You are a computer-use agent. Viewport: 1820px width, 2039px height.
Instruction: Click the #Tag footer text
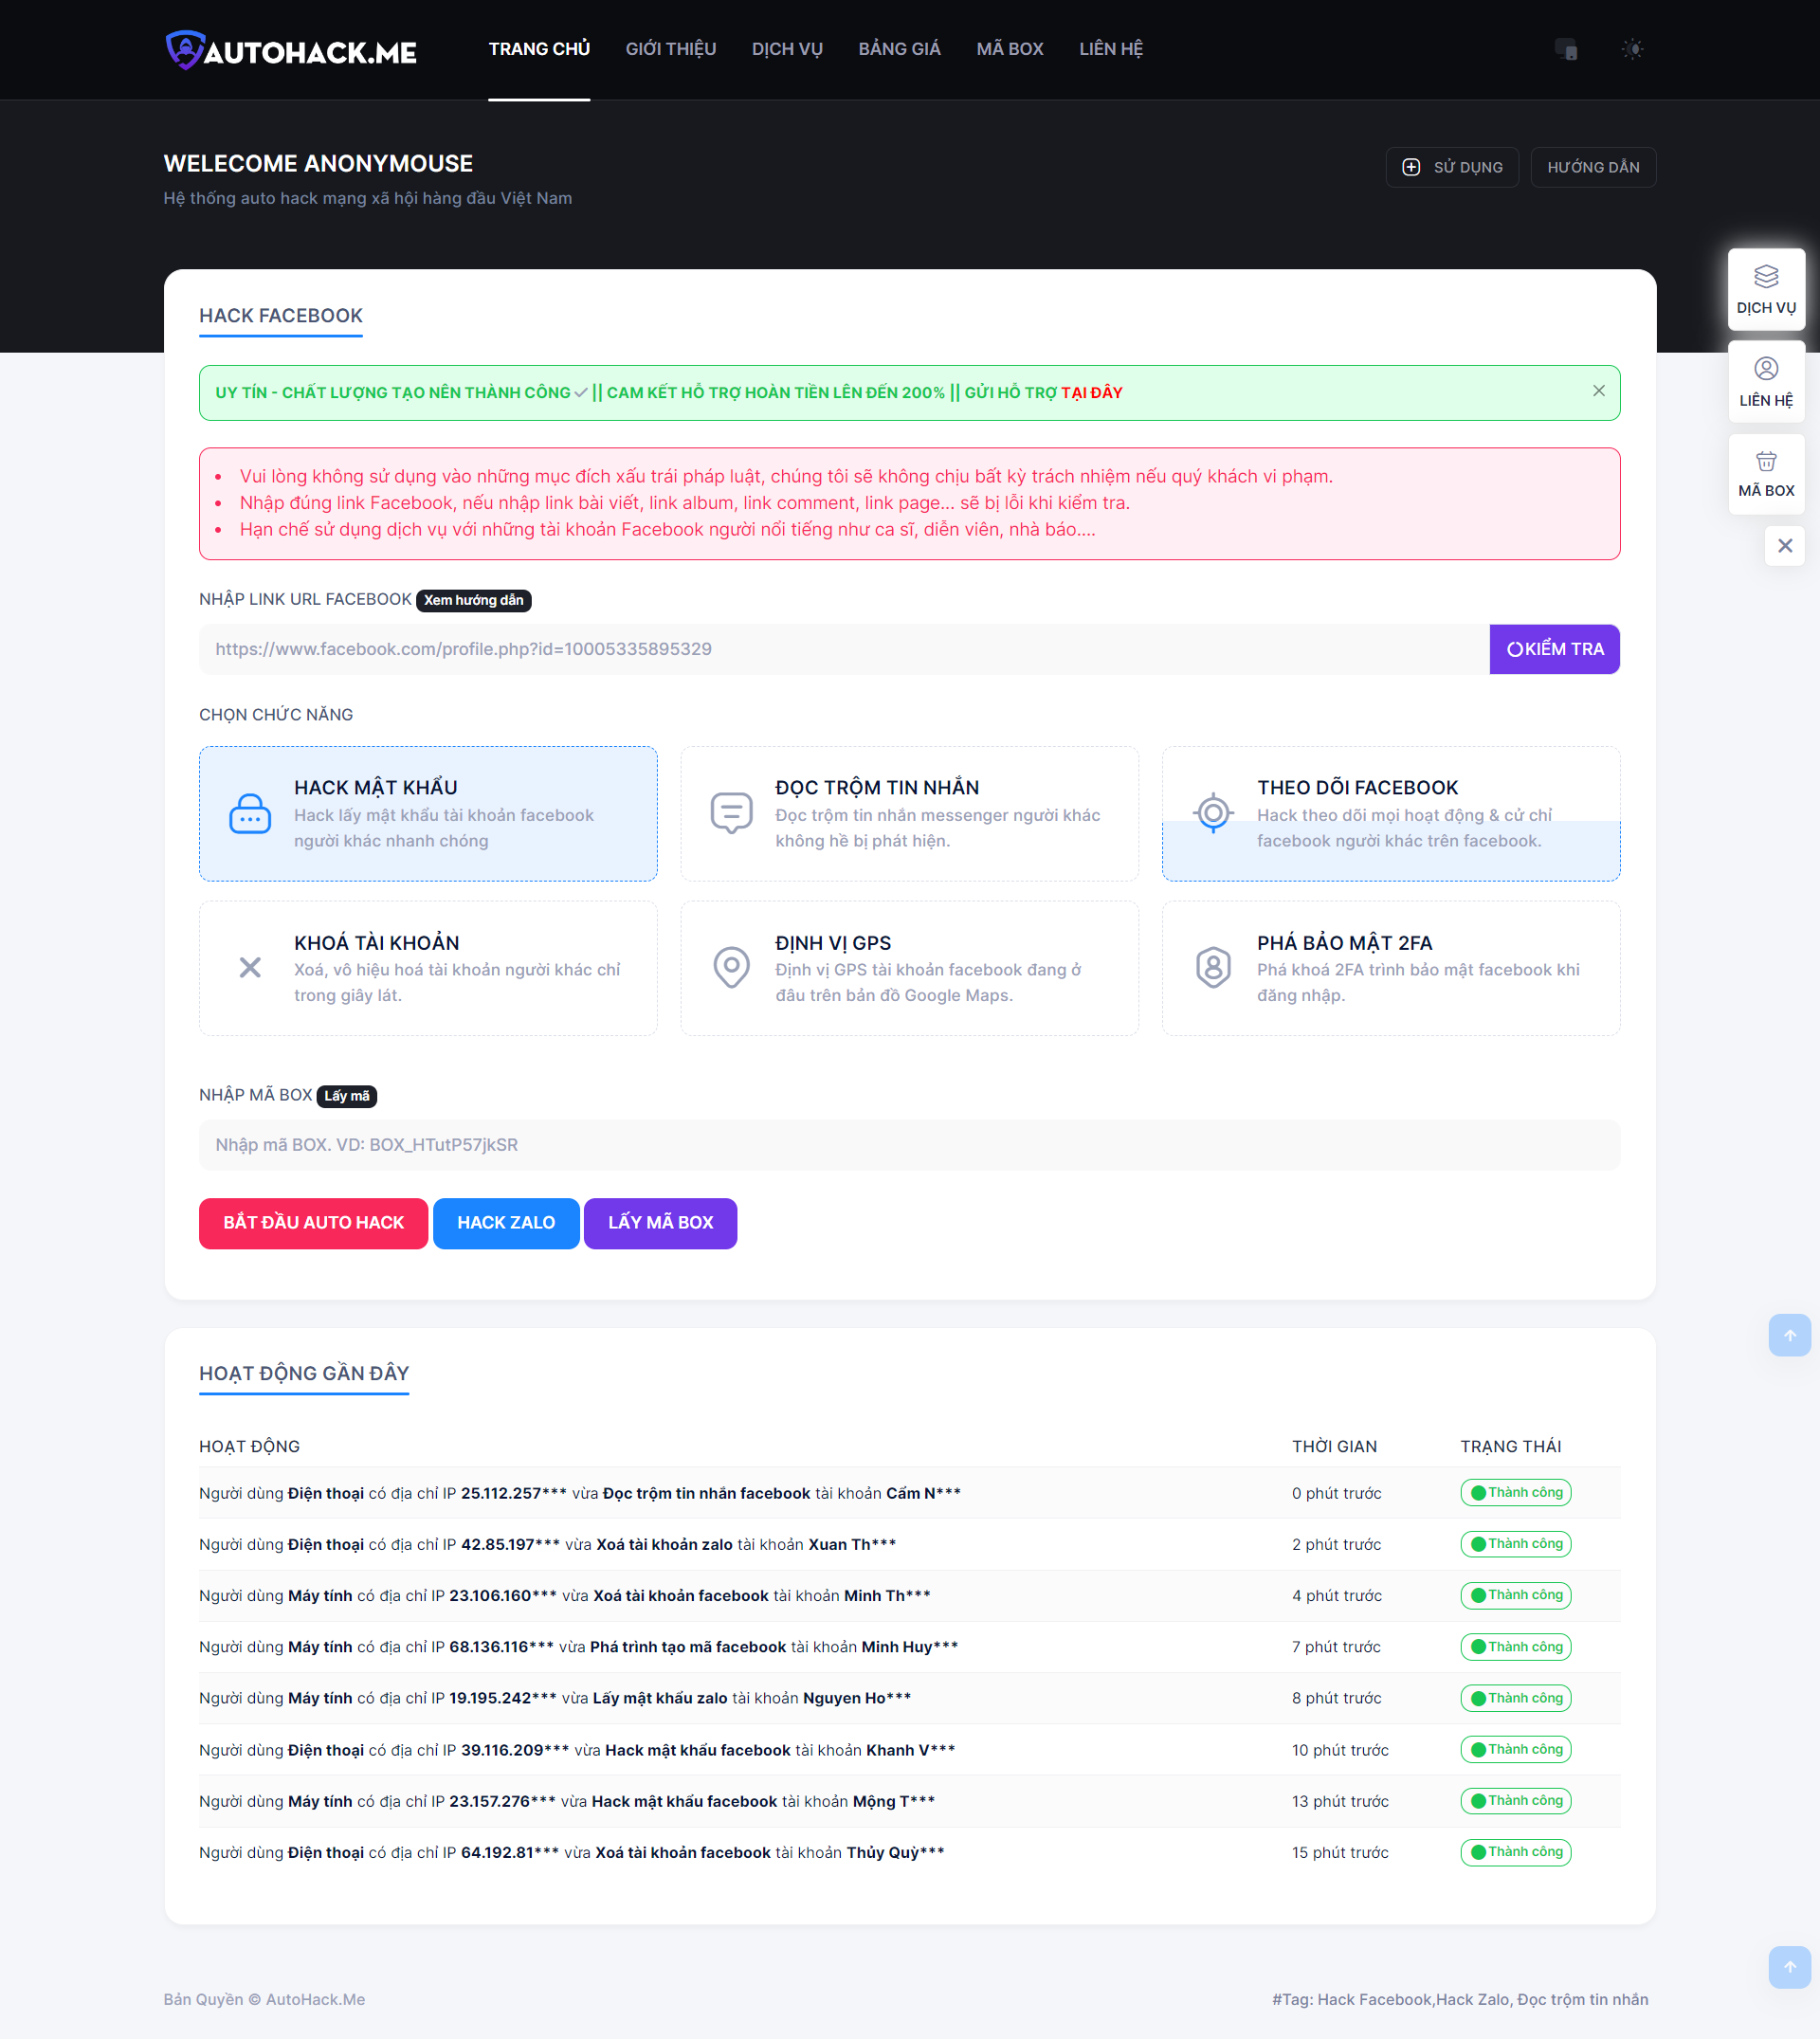[x=1460, y=2000]
